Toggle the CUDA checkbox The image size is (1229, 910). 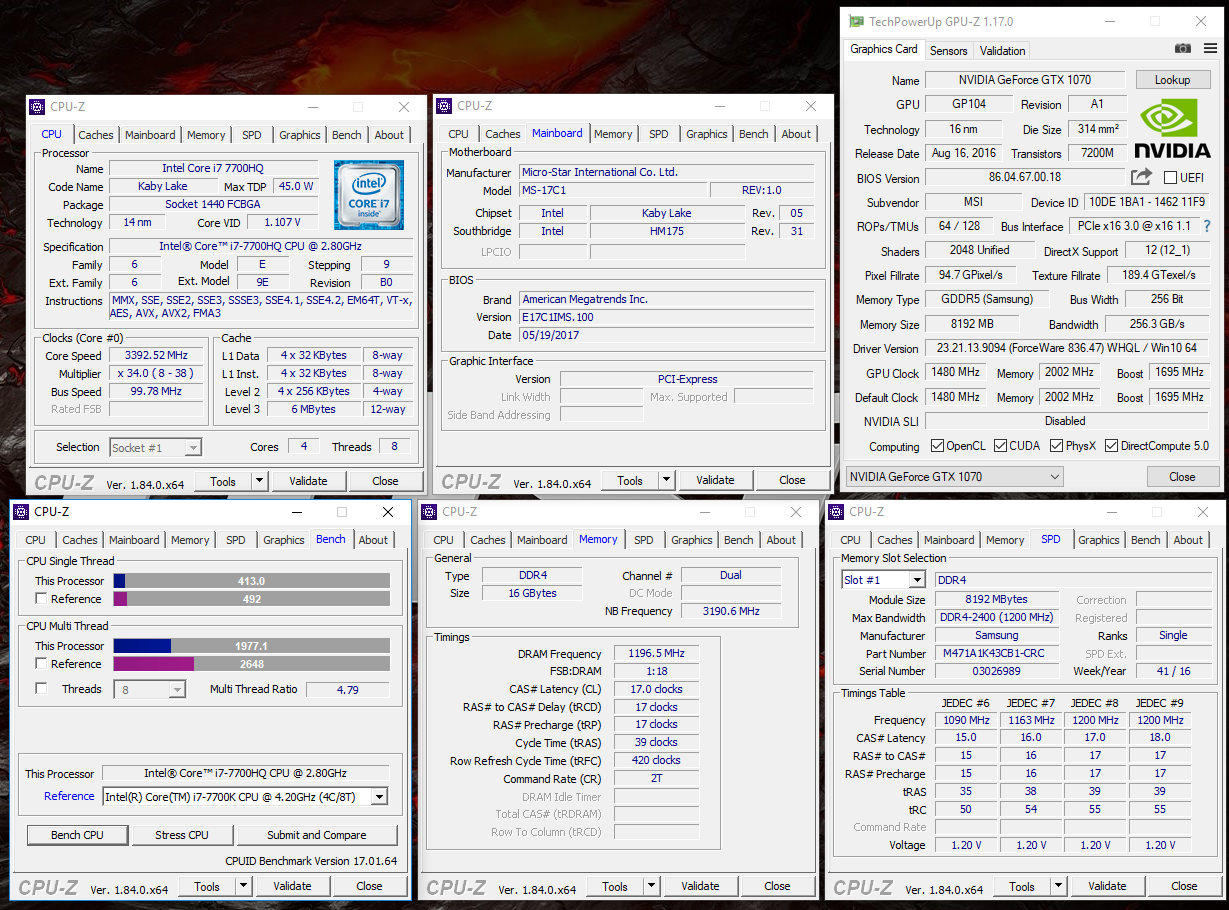click(1001, 446)
